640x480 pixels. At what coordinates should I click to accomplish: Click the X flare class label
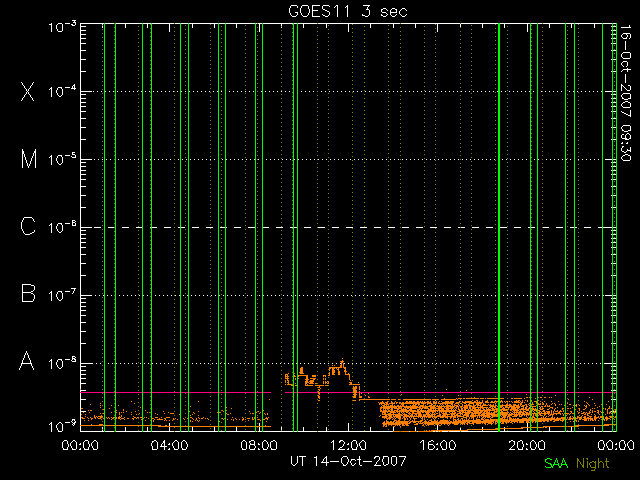pos(27,91)
